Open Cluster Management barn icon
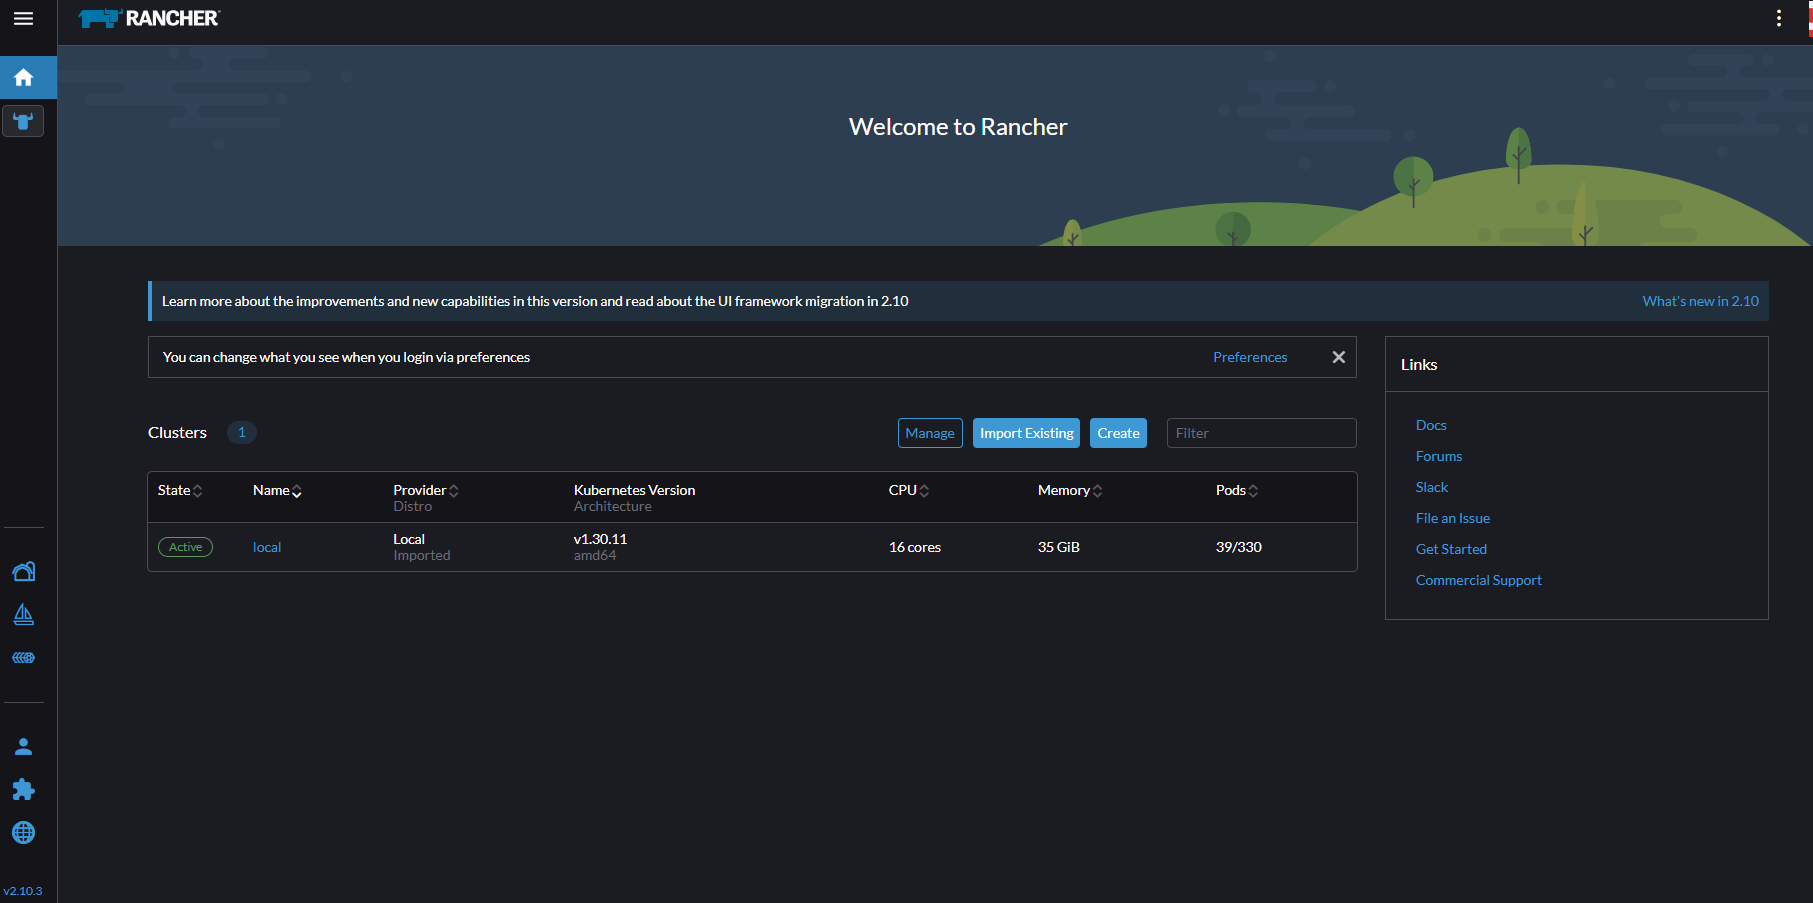 [23, 571]
